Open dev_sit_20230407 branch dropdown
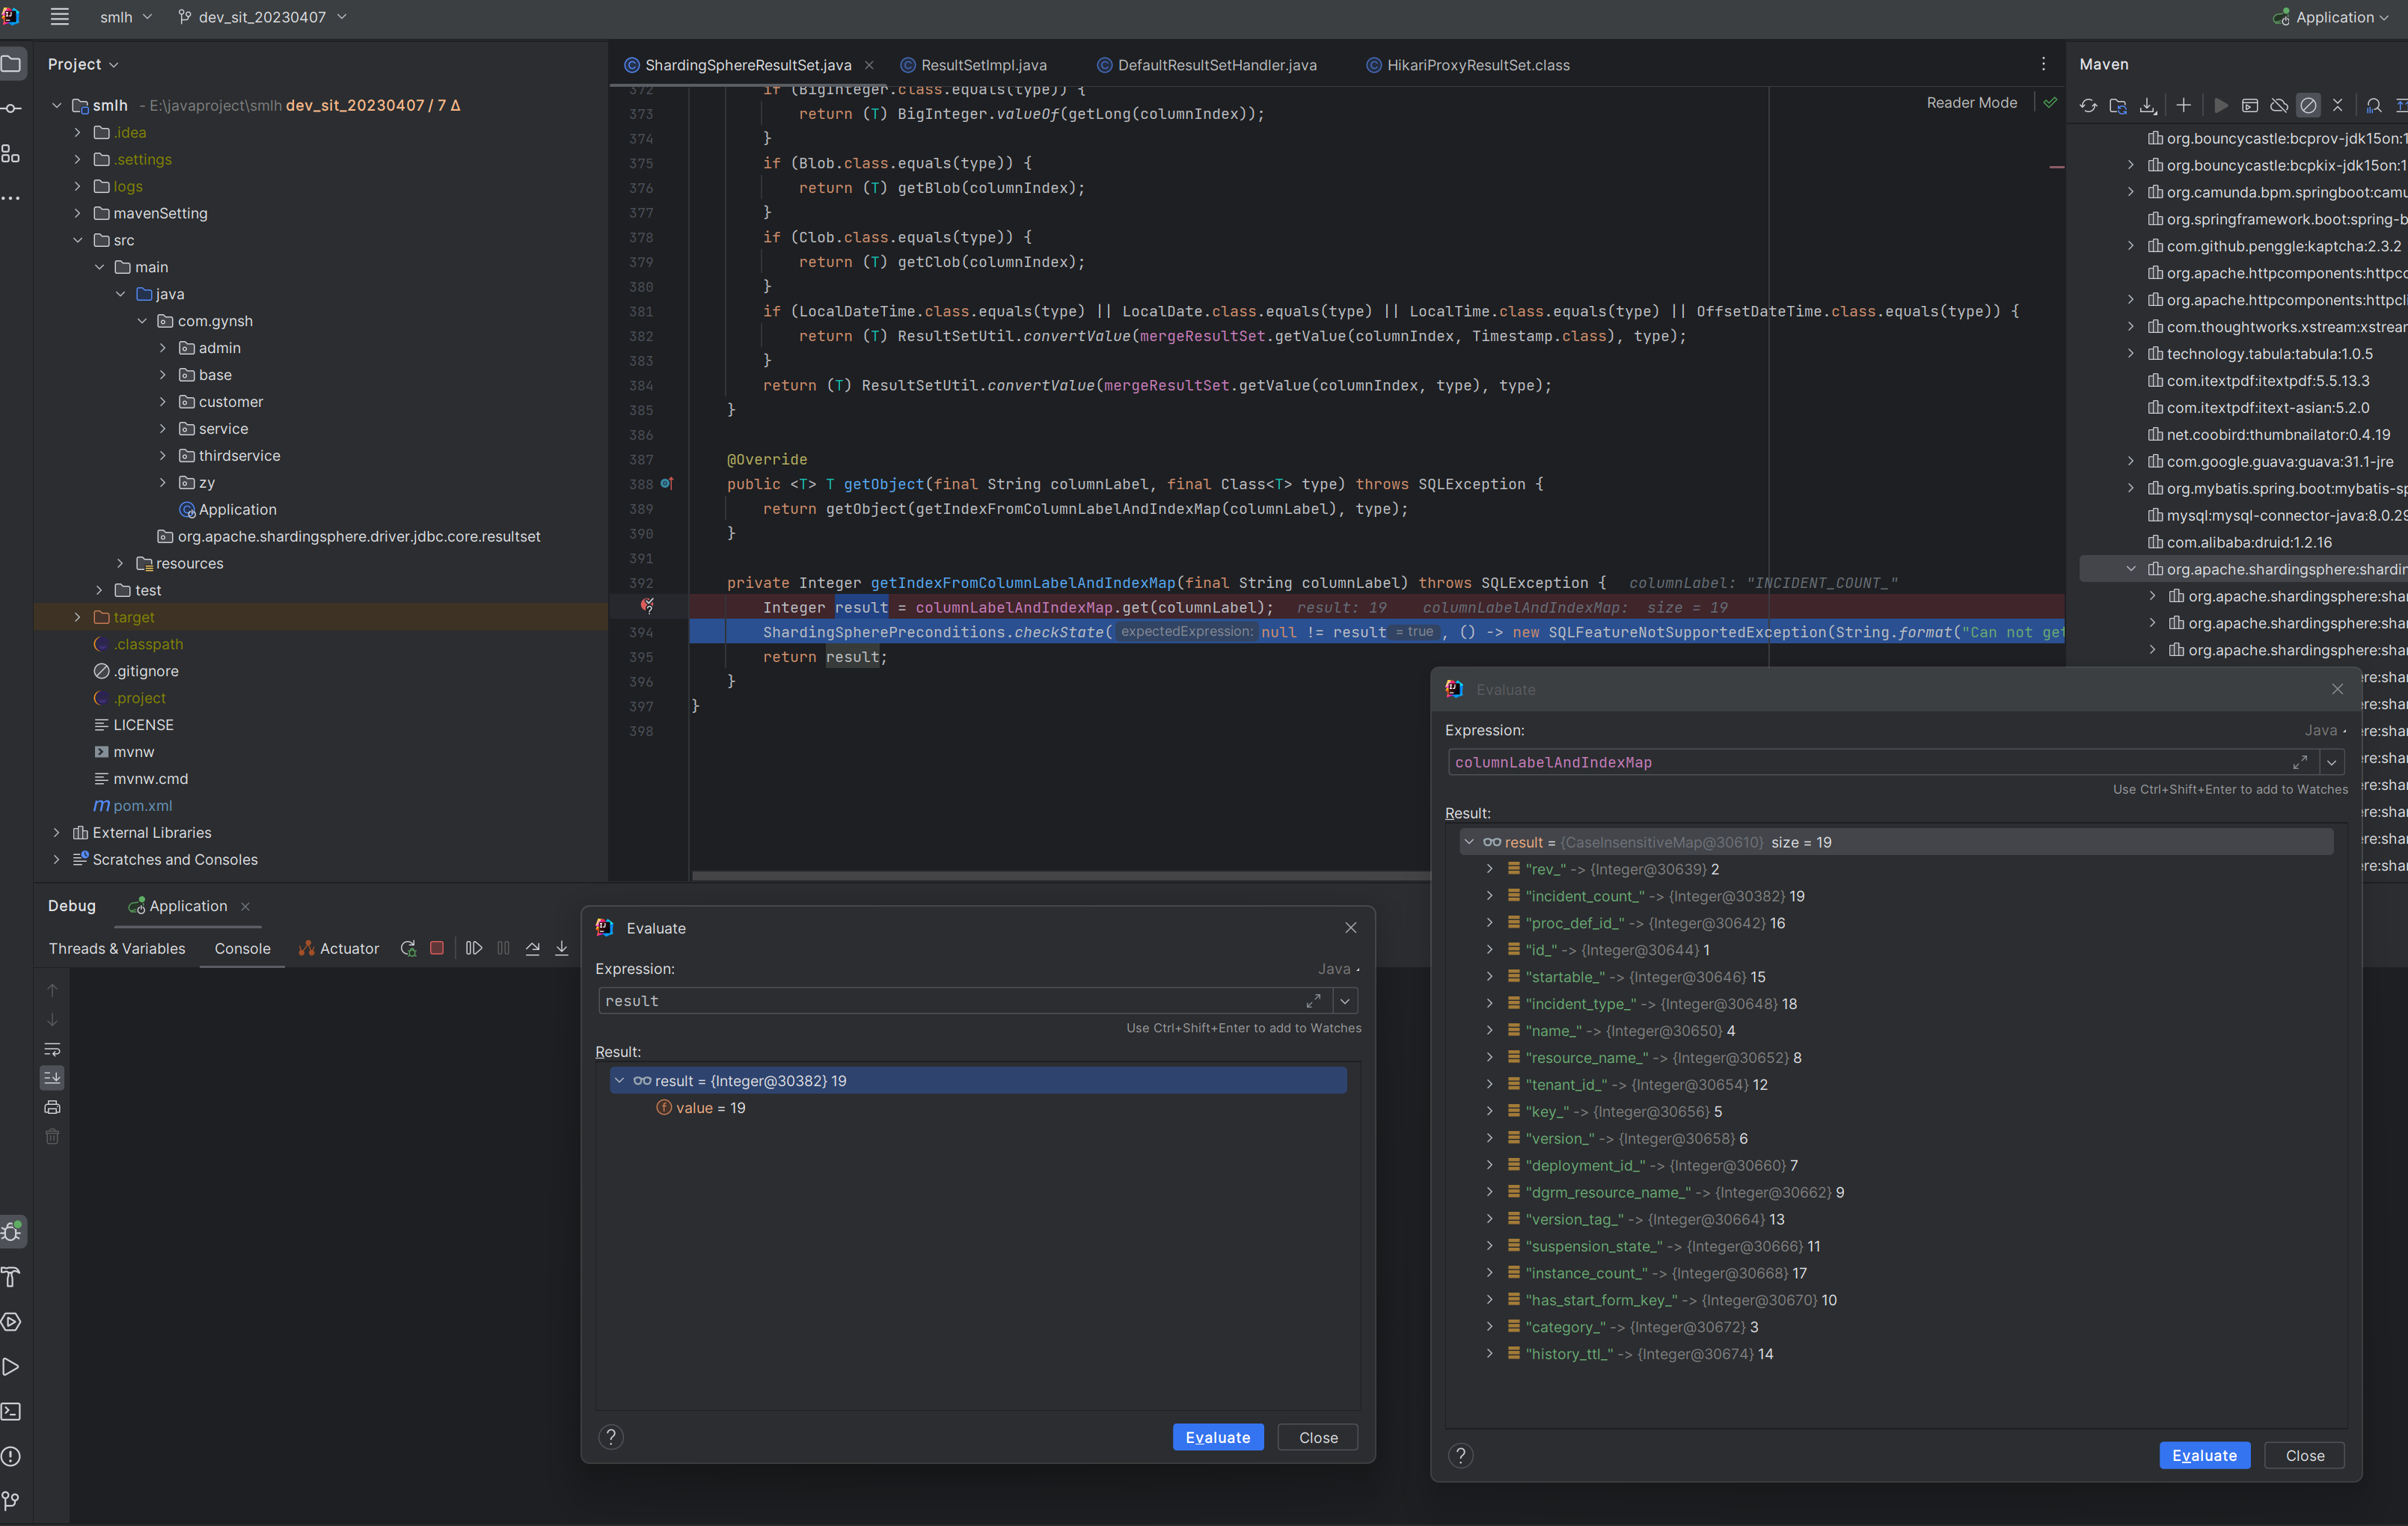2408x1526 pixels. [262, 17]
